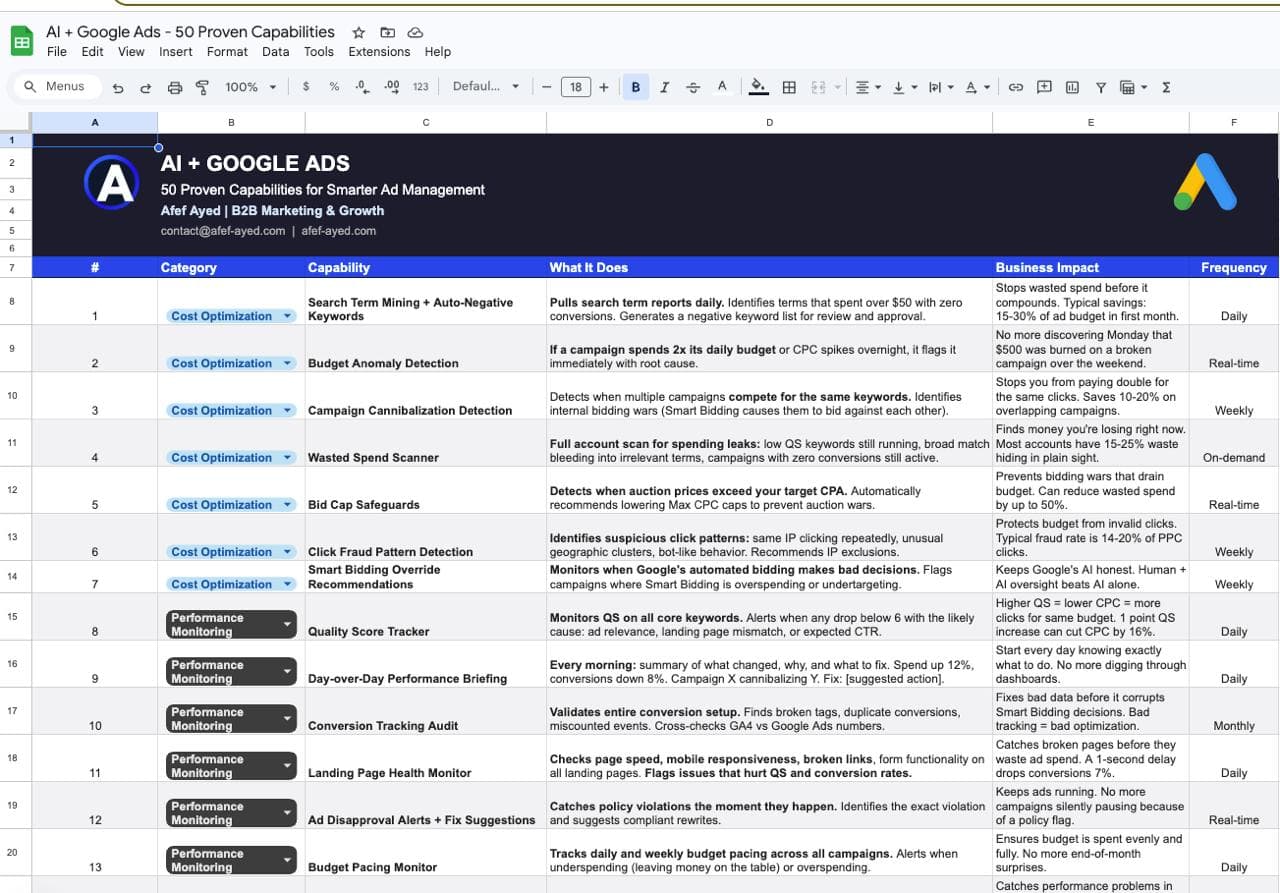Open category dropdown for Budget Anomaly Detection row
Image resolution: width=1280 pixels, height=893 pixels.
(x=288, y=363)
